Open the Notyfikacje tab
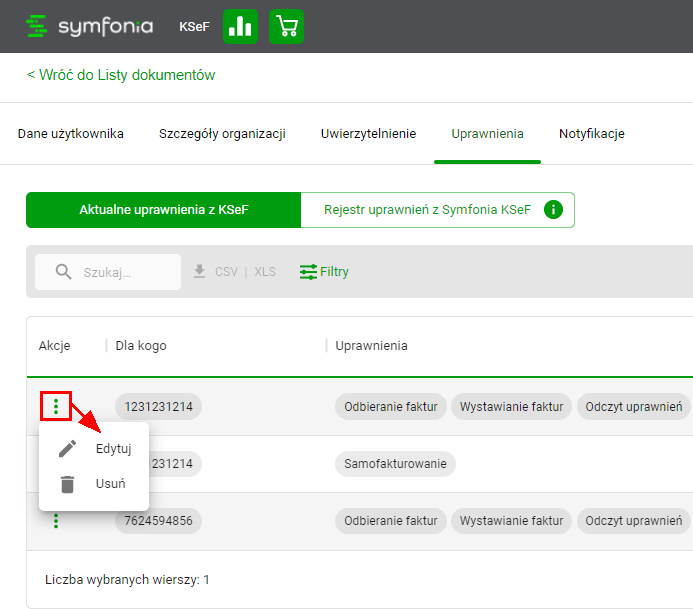 592,134
